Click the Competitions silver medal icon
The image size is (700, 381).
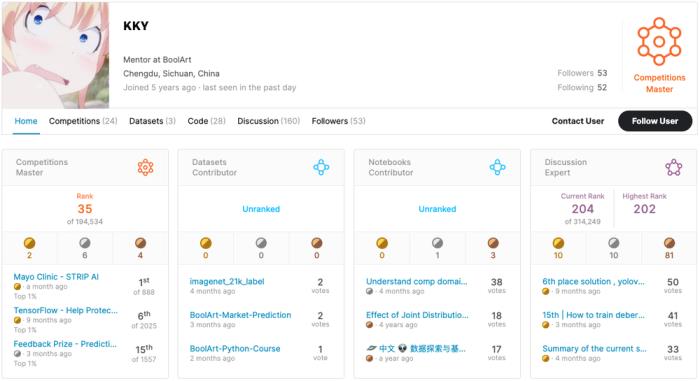(x=85, y=243)
